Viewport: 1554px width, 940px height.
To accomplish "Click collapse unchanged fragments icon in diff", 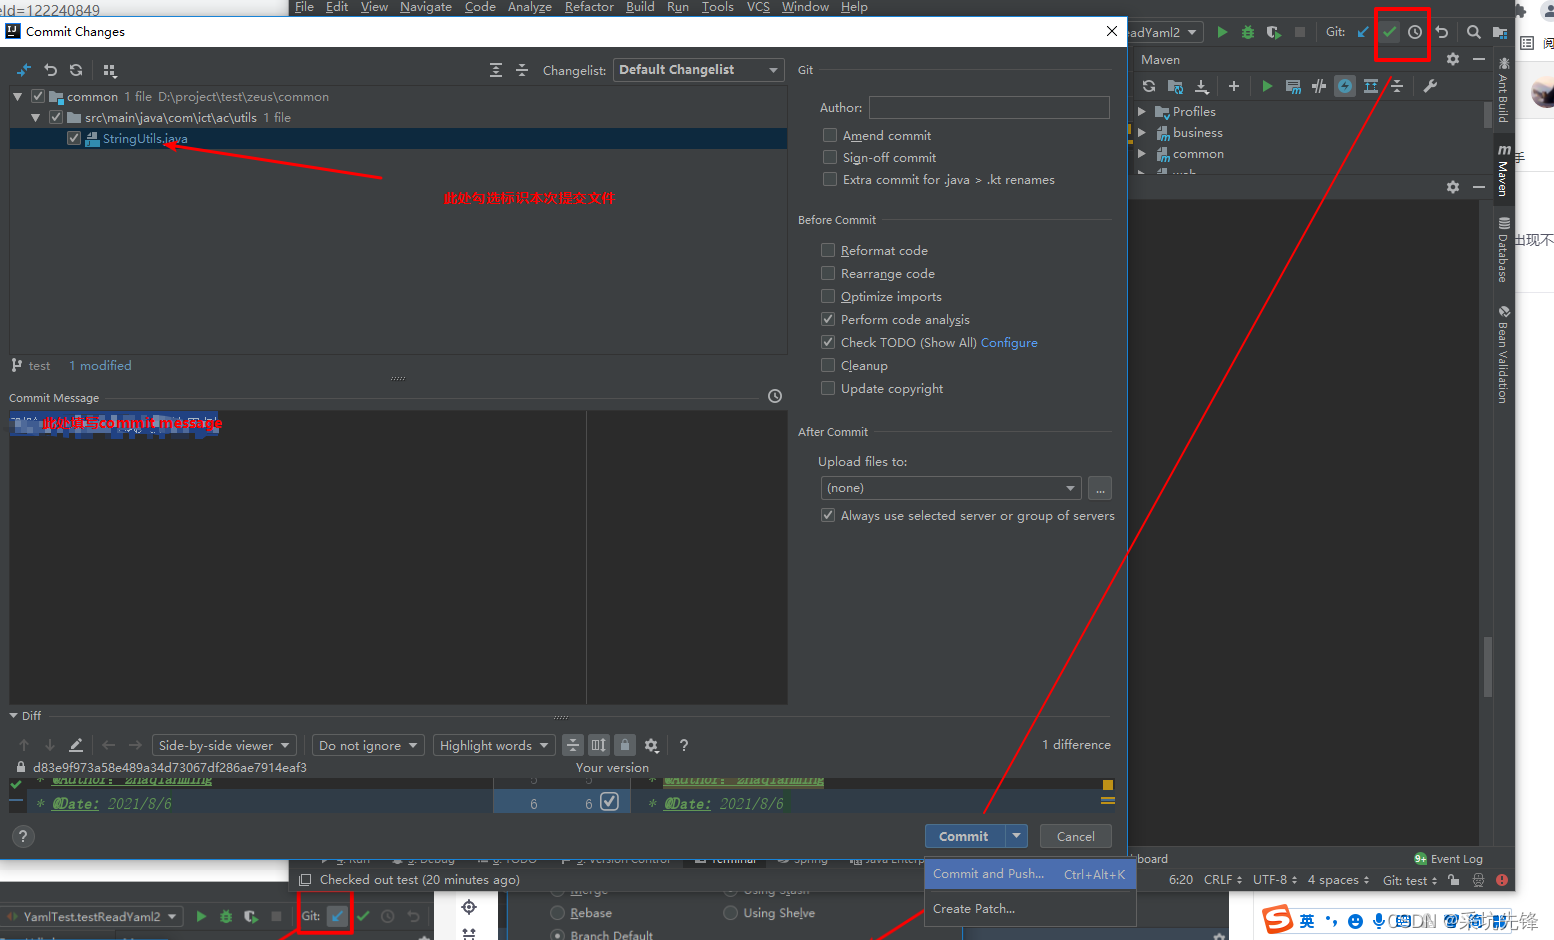I will pos(573,745).
